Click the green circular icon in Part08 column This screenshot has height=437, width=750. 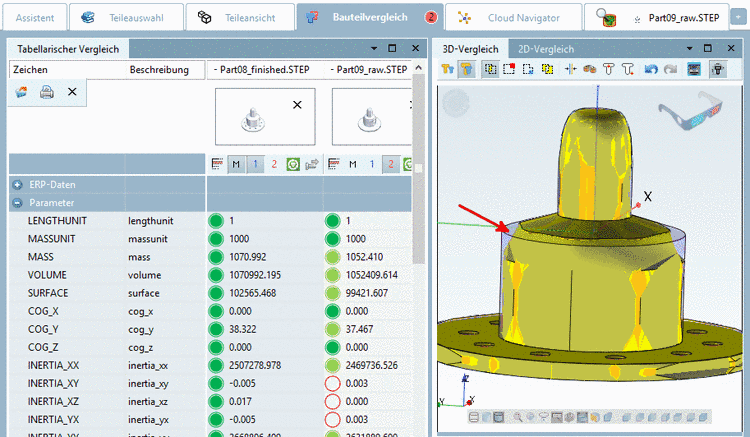pos(293,164)
